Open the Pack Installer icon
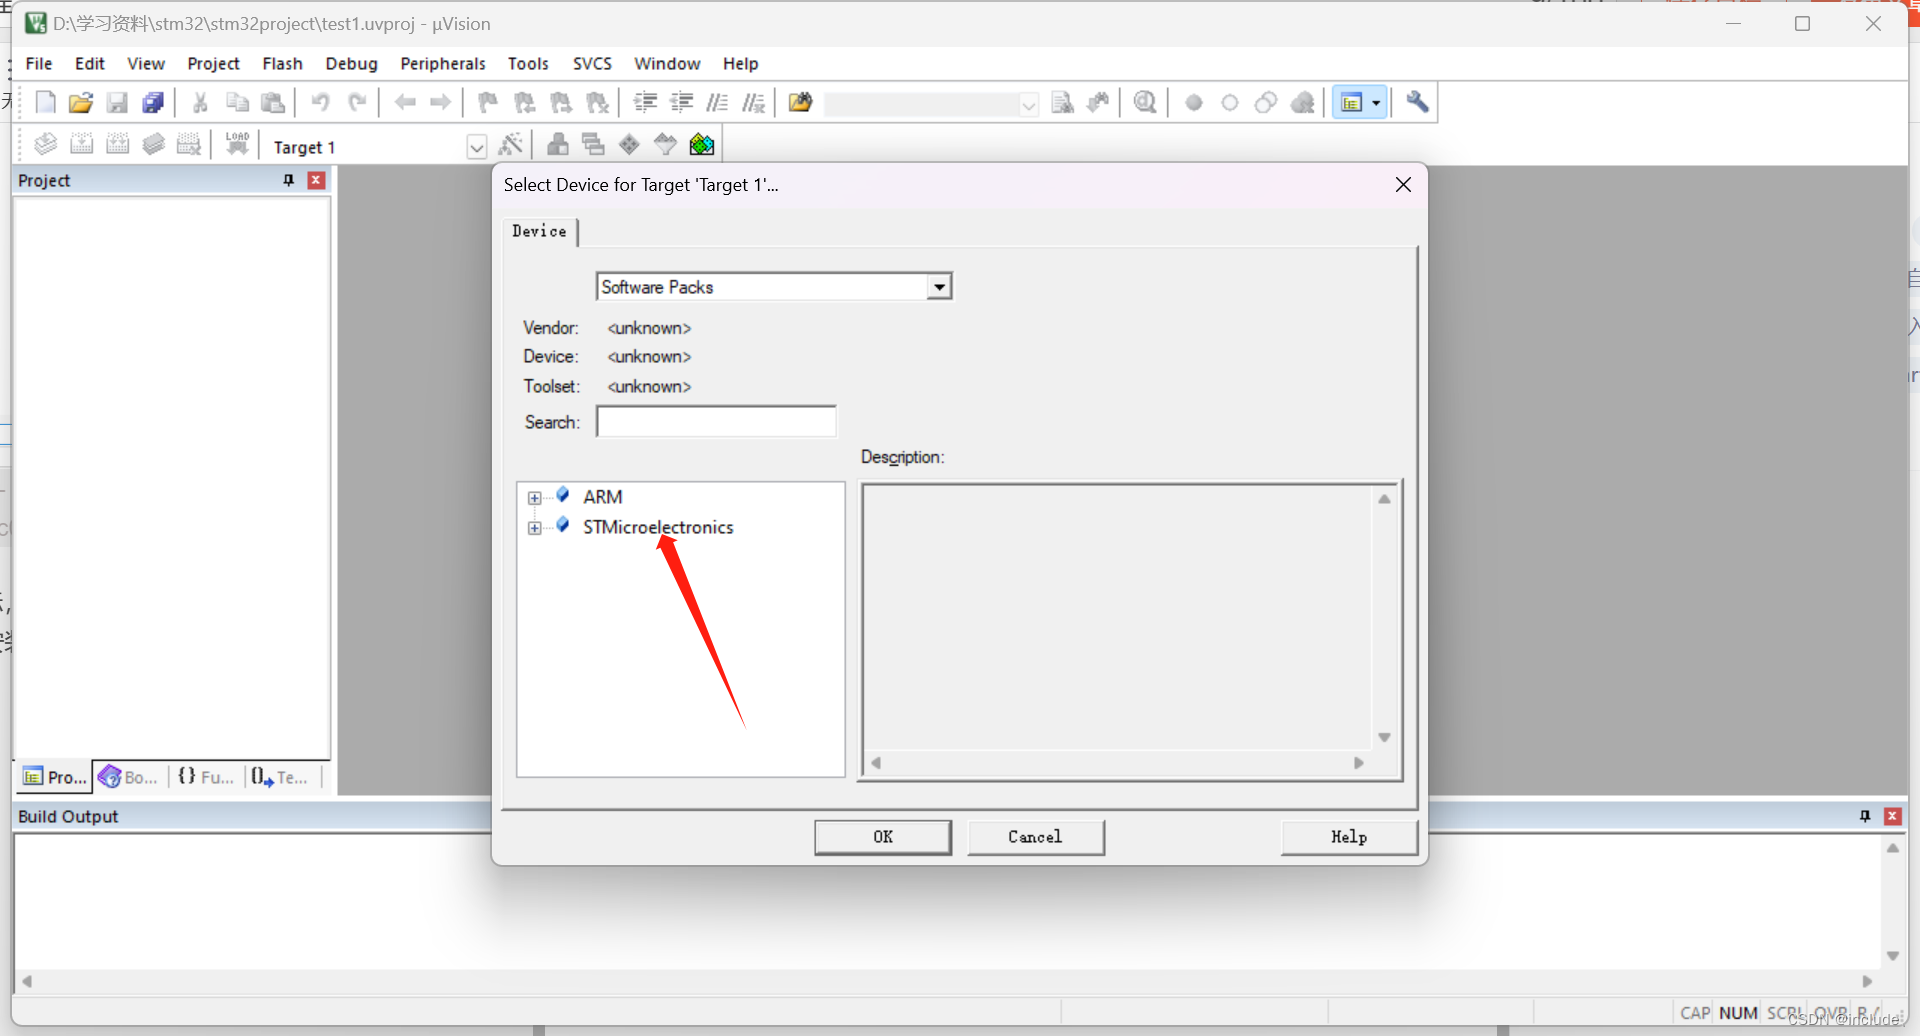Viewport: 1920px width, 1036px height. 702,145
